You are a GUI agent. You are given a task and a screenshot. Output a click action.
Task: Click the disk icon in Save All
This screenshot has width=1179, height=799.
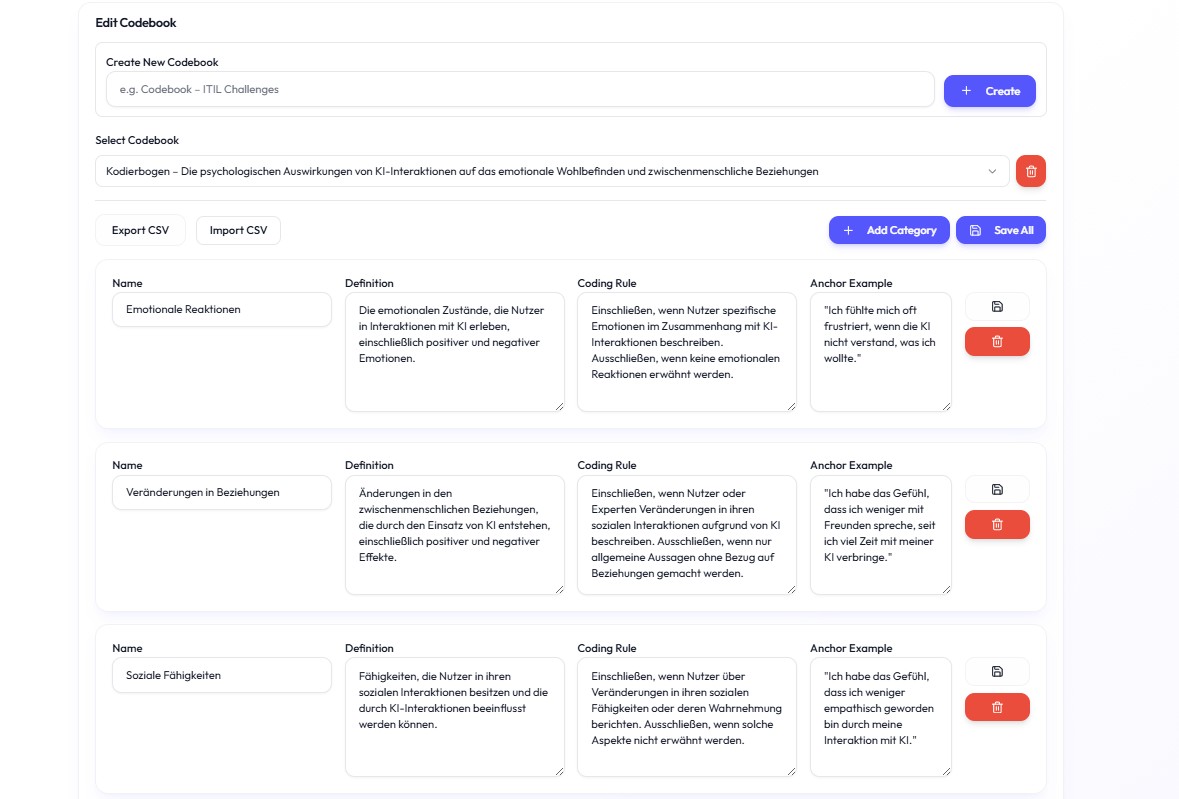click(975, 231)
